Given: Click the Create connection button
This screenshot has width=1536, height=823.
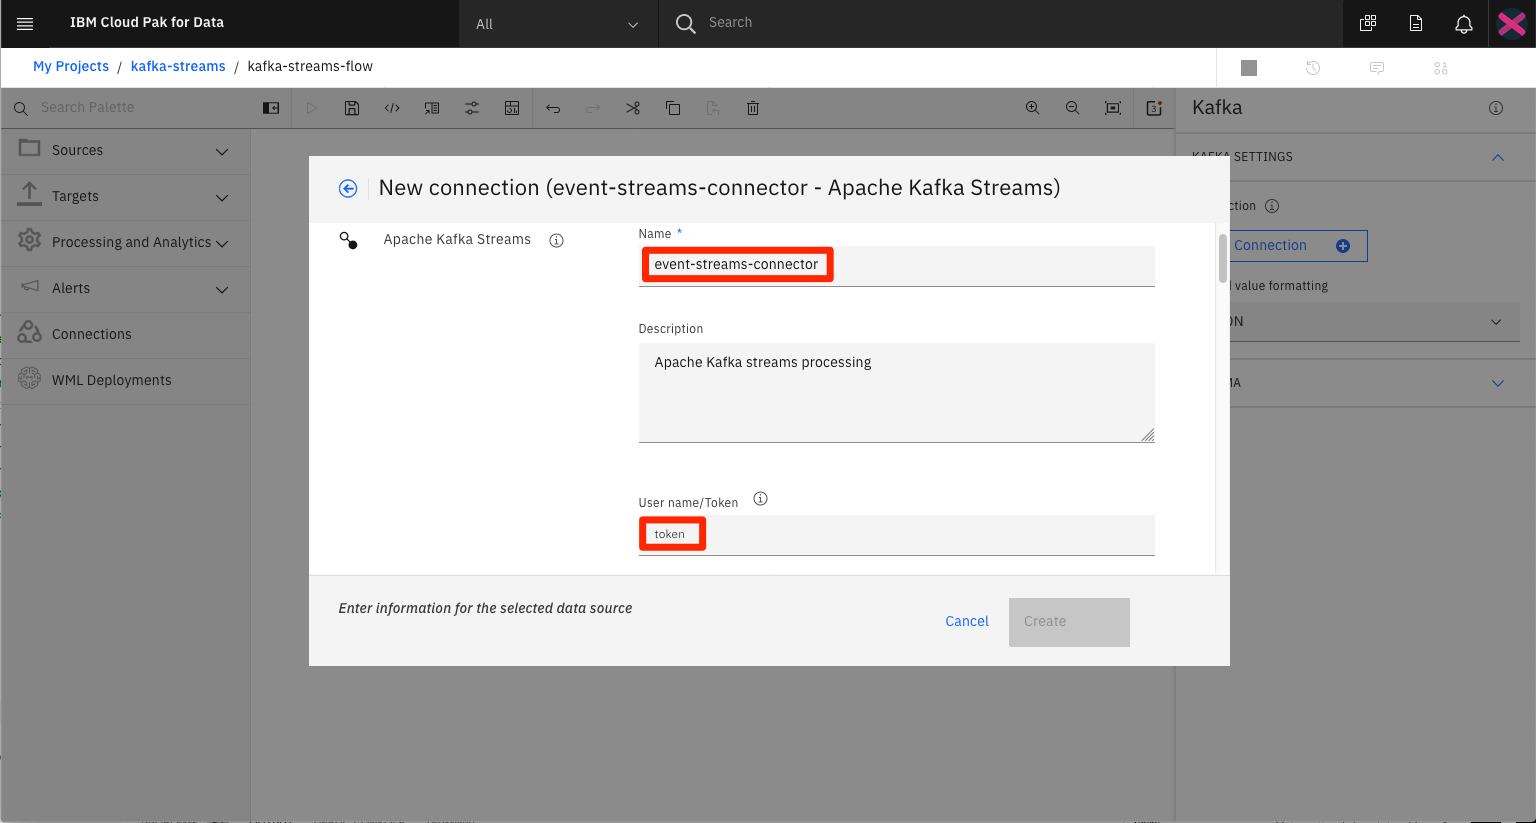Looking at the screenshot, I should click(1069, 622).
